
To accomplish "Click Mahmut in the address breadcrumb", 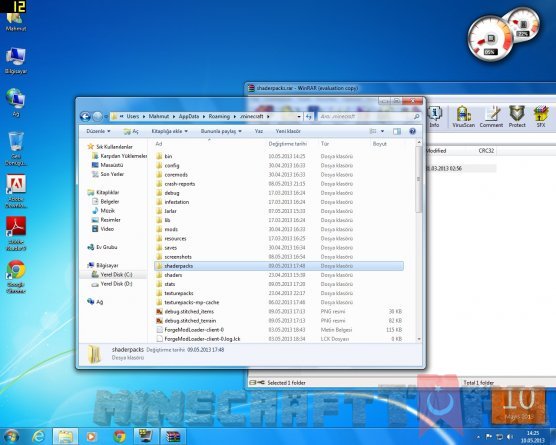I will tap(159, 116).
